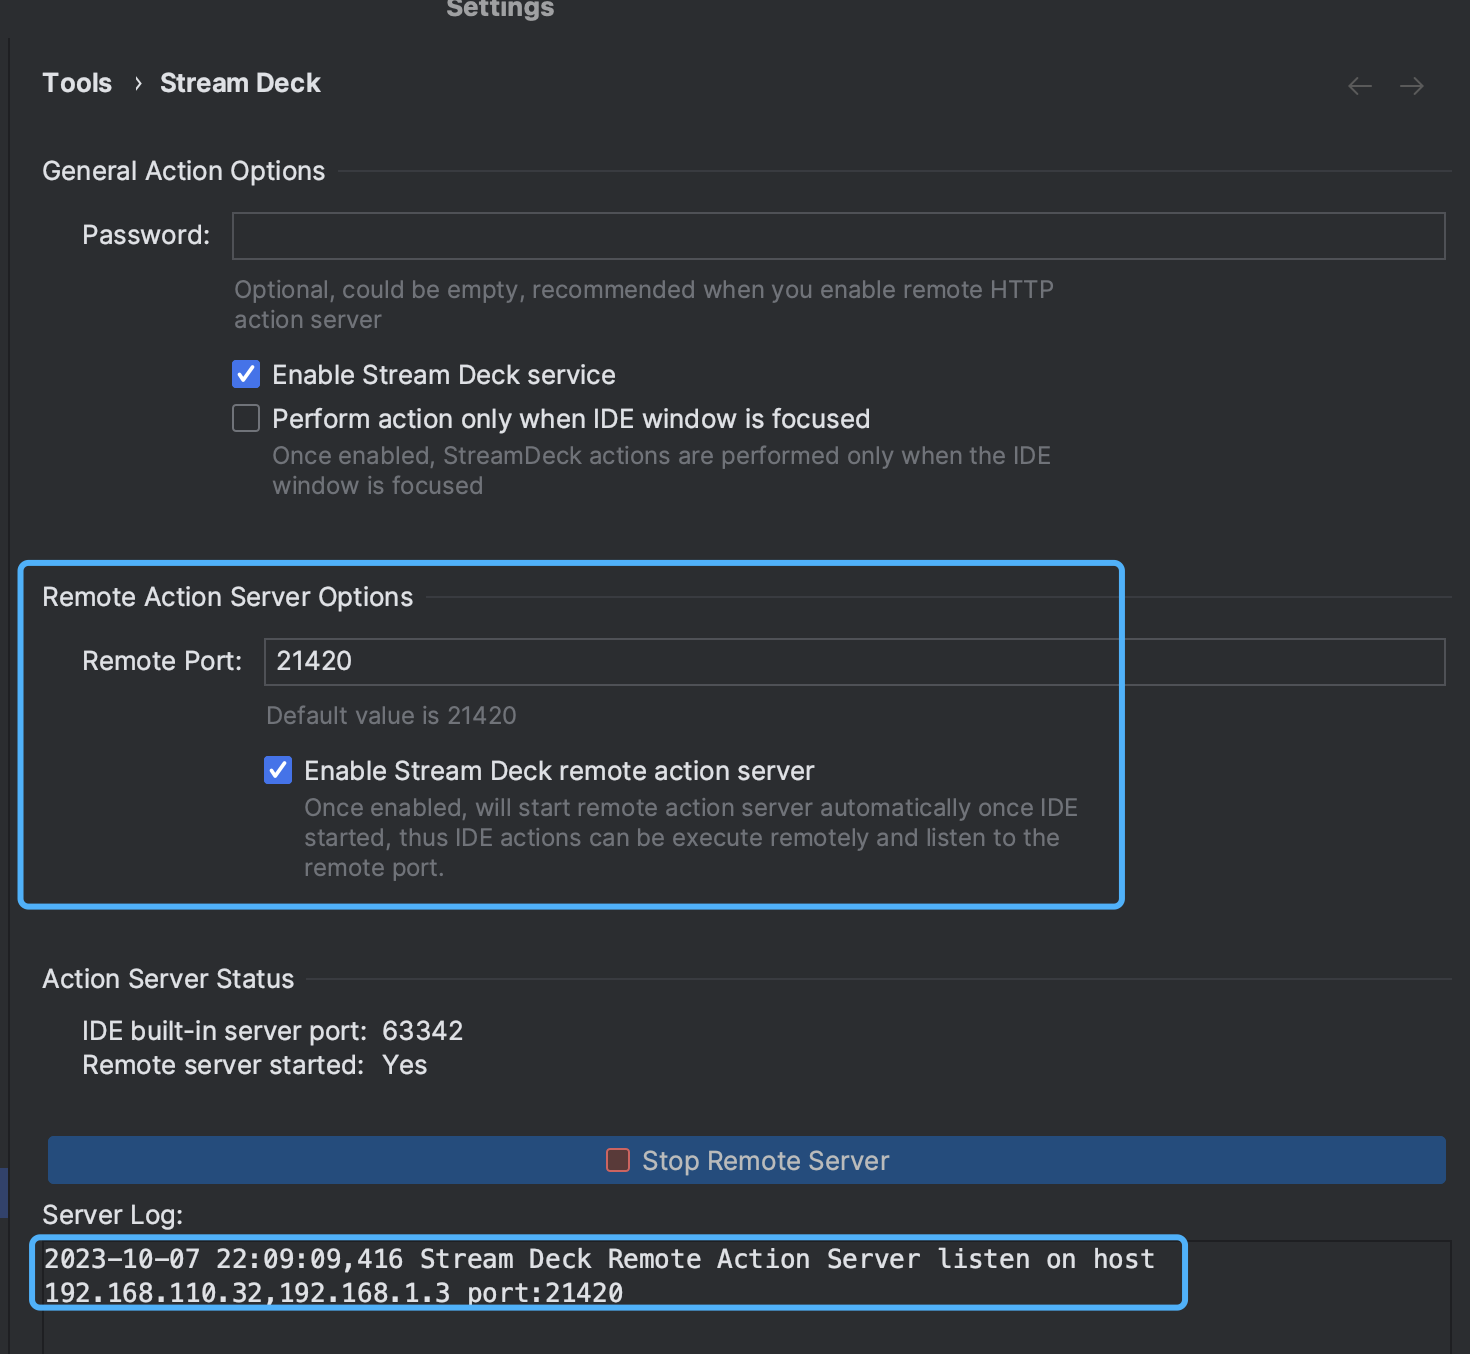This screenshot has height=1354, width=1470.
Task: Enable Perform action only when IDE focused
Action: 246,418
